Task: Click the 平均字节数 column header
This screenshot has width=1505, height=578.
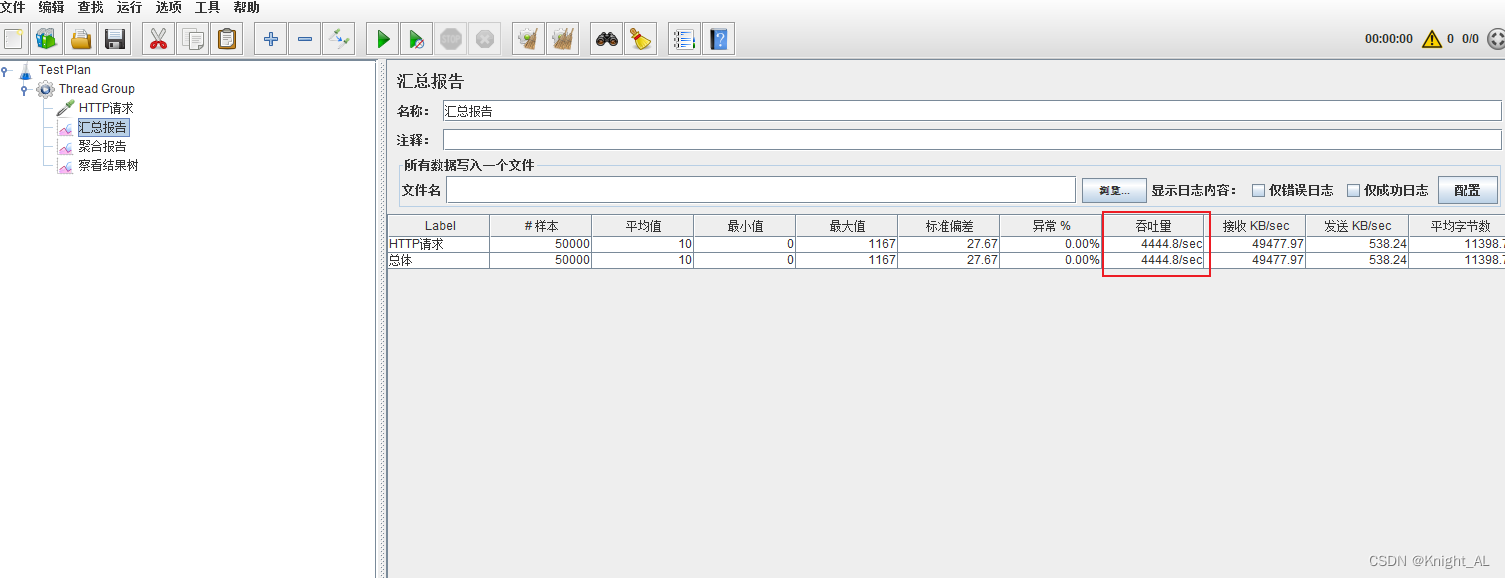Action: click(1457, 226)
